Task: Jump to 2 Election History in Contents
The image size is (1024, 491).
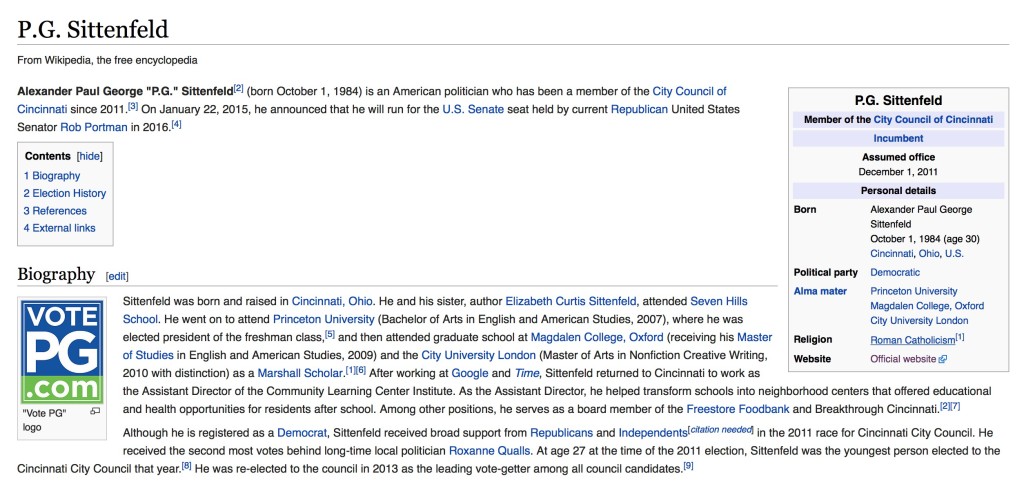Action: (x=65, y=193)
